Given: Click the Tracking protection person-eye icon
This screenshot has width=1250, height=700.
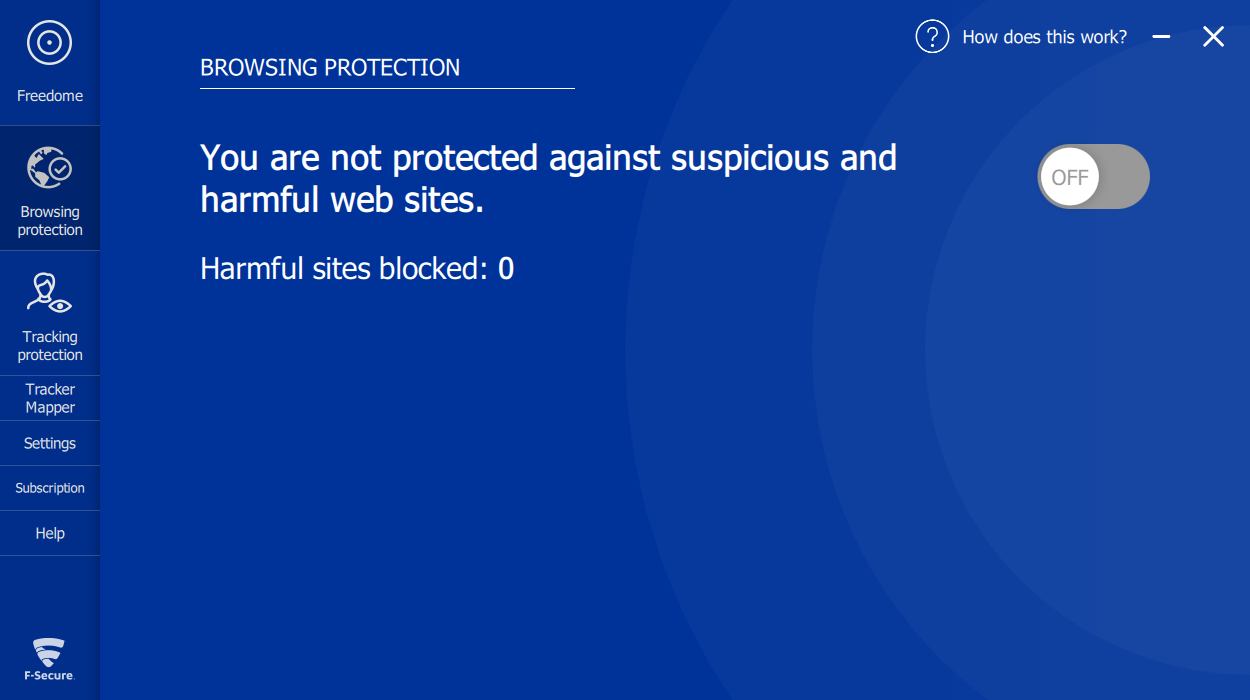Looking at the screenshot, I should click(x=49, y=294).
